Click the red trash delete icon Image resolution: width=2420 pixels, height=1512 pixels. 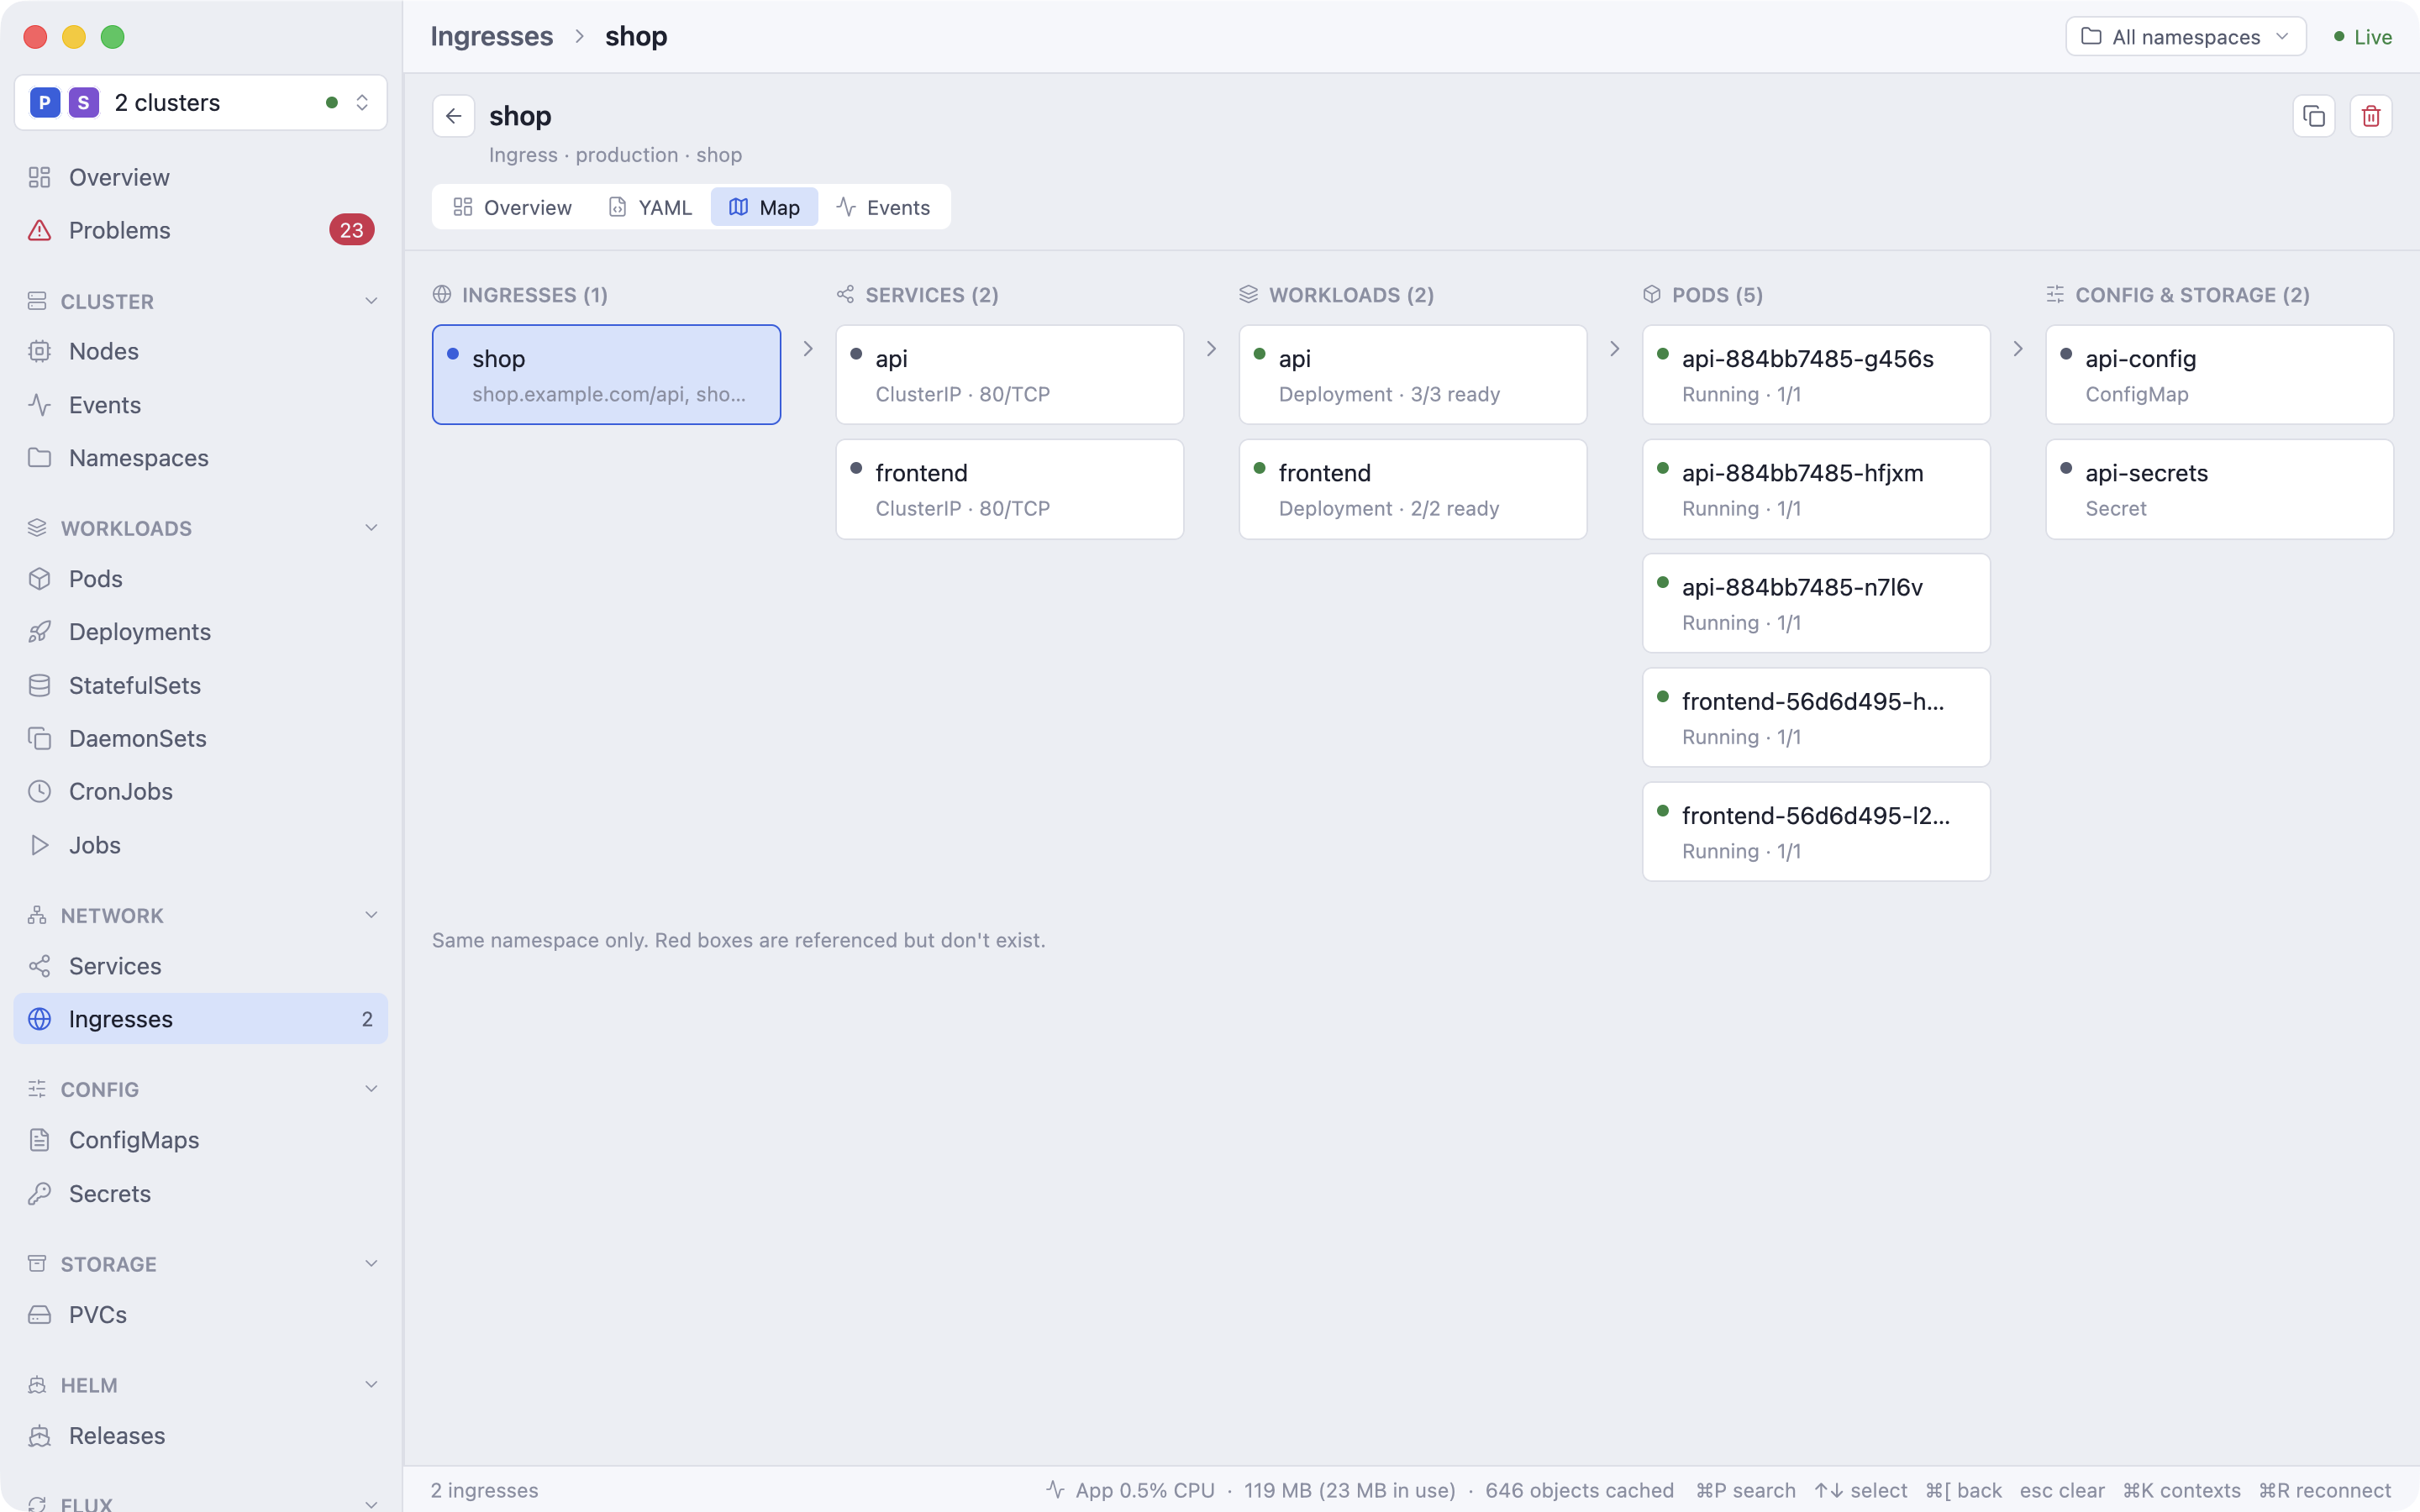2370,116
